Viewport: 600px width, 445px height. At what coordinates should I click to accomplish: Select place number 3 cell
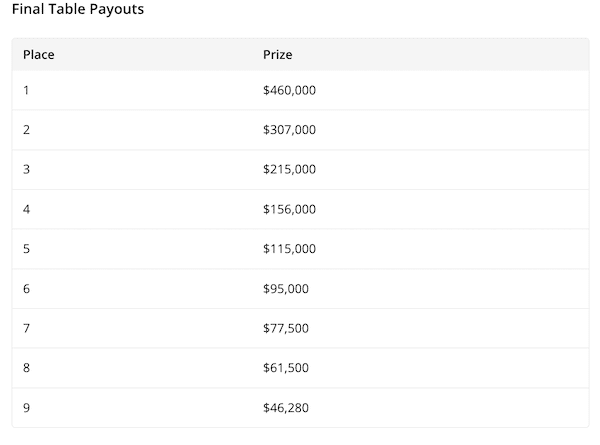pyautogui.click(x=27, y=169)
